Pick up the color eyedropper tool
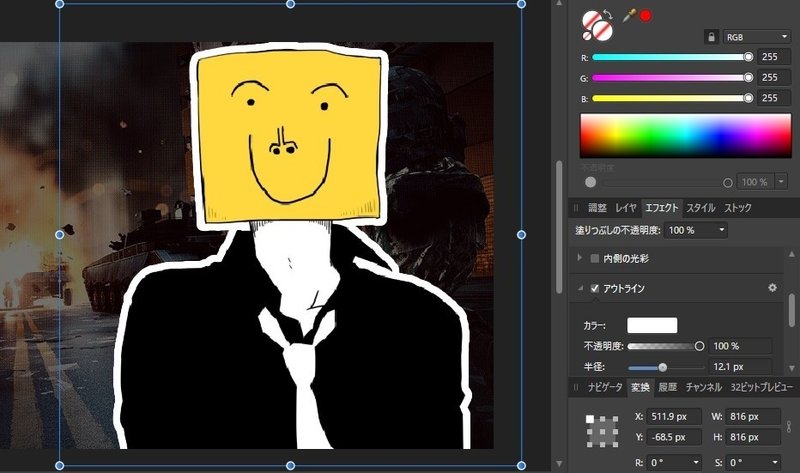This screenshot has width=800, height=473. tap(630, 15)
